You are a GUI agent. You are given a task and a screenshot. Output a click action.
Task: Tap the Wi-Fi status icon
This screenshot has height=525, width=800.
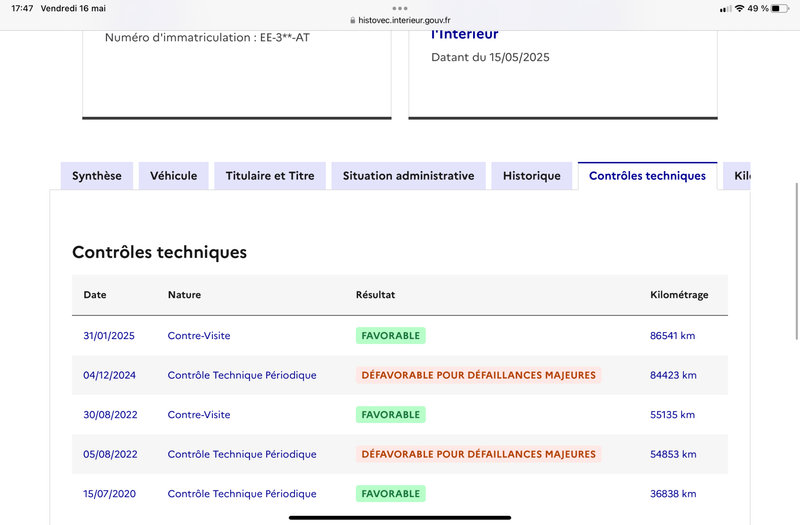739,8
